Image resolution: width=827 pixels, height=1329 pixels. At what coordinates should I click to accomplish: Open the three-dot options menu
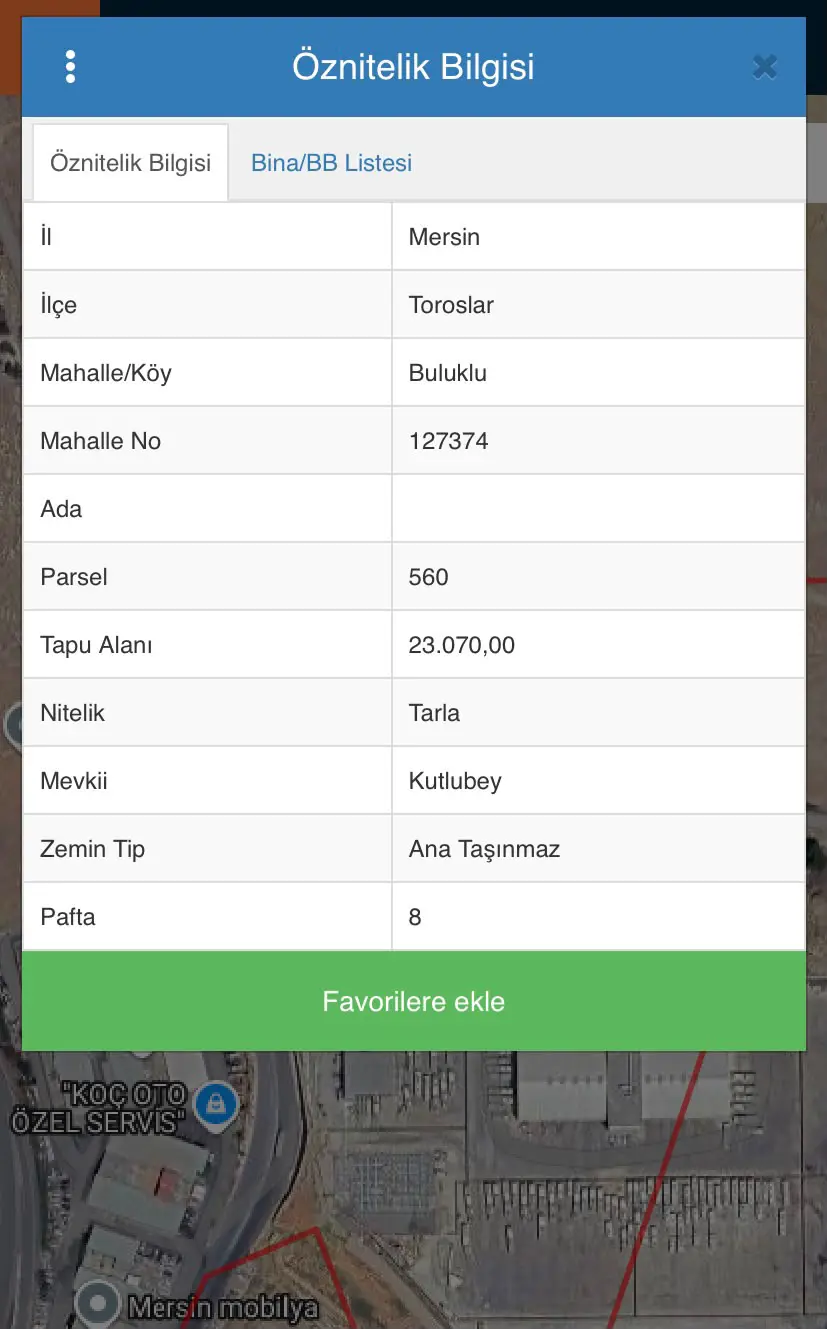70,67
